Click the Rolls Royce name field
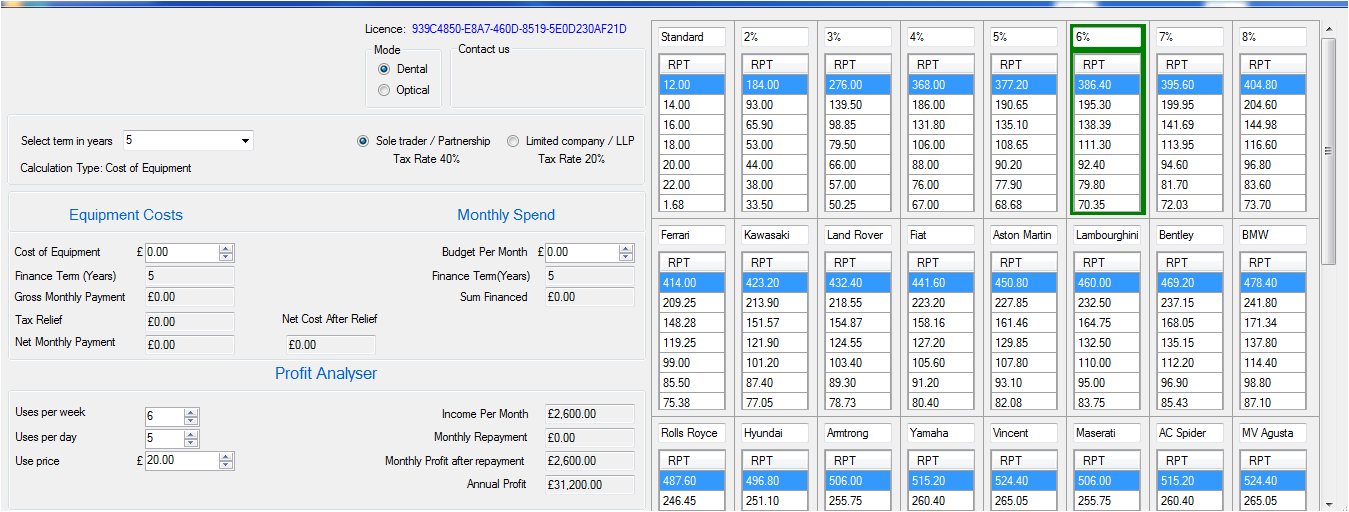1349x512 pixels. [692, 433]
